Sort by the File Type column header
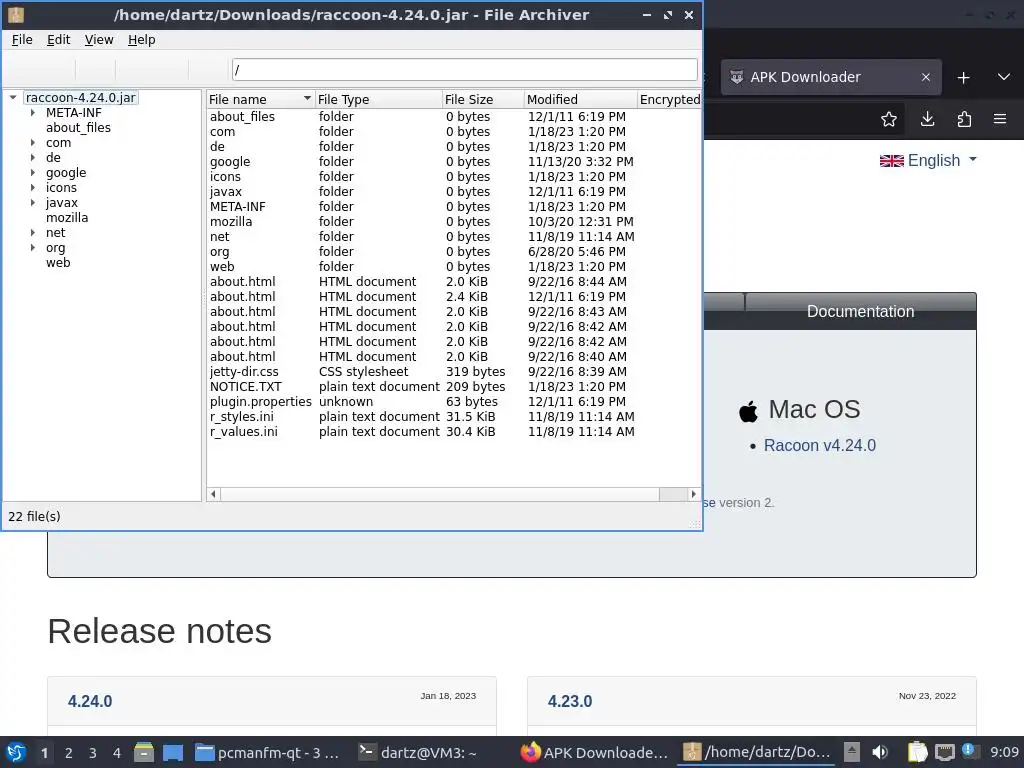 tap(378, 99)
